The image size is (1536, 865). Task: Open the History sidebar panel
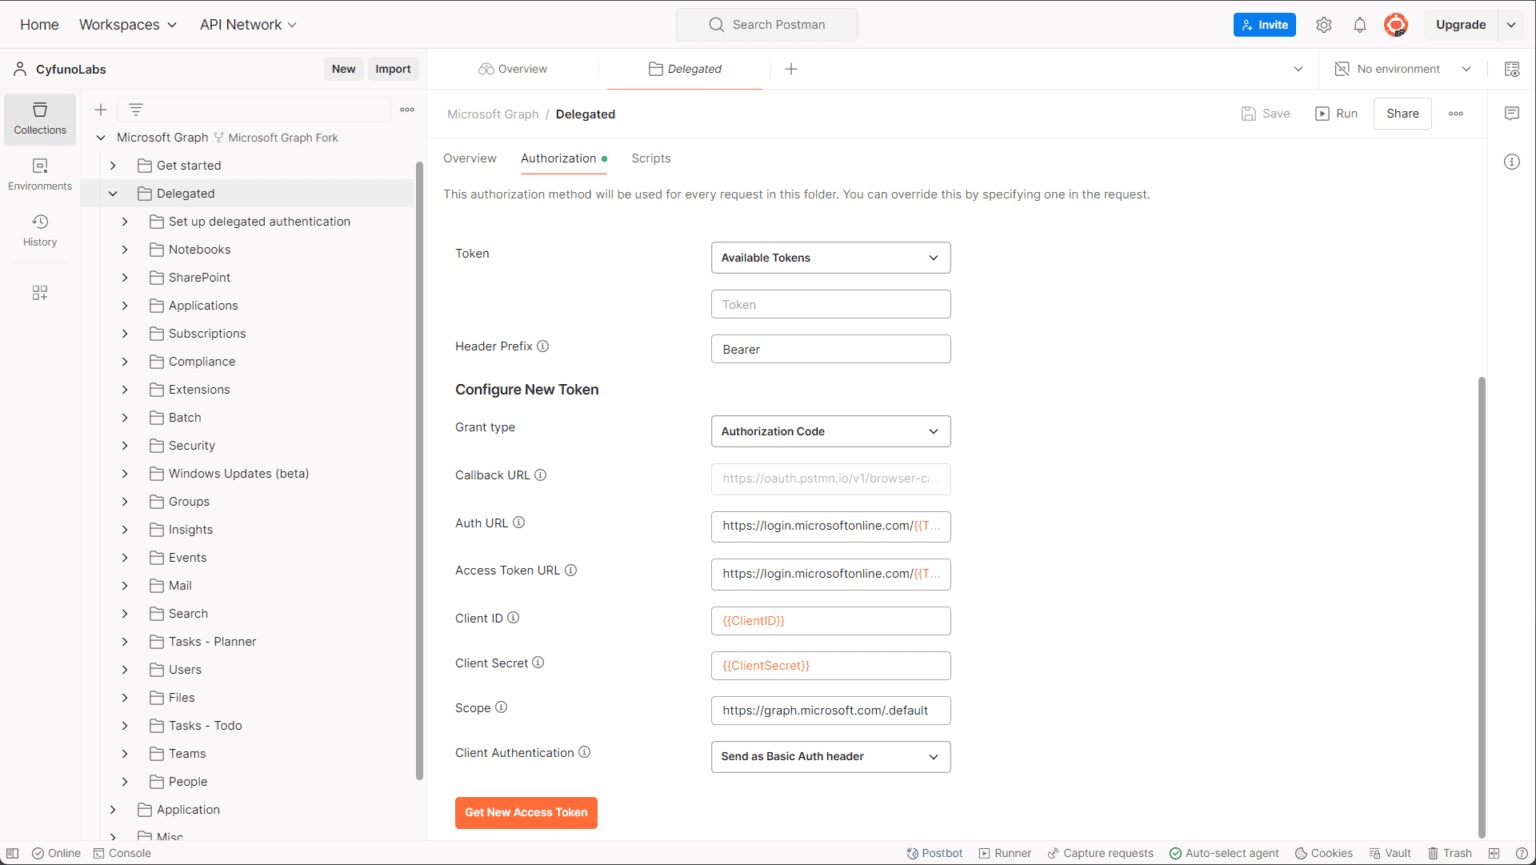[x=40, y=231]
